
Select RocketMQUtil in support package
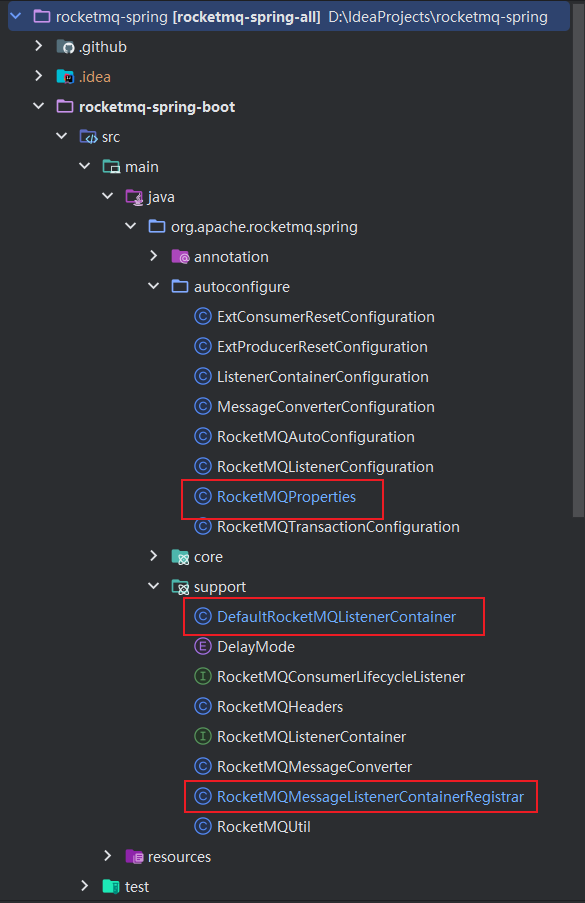[x=263, y=826]
